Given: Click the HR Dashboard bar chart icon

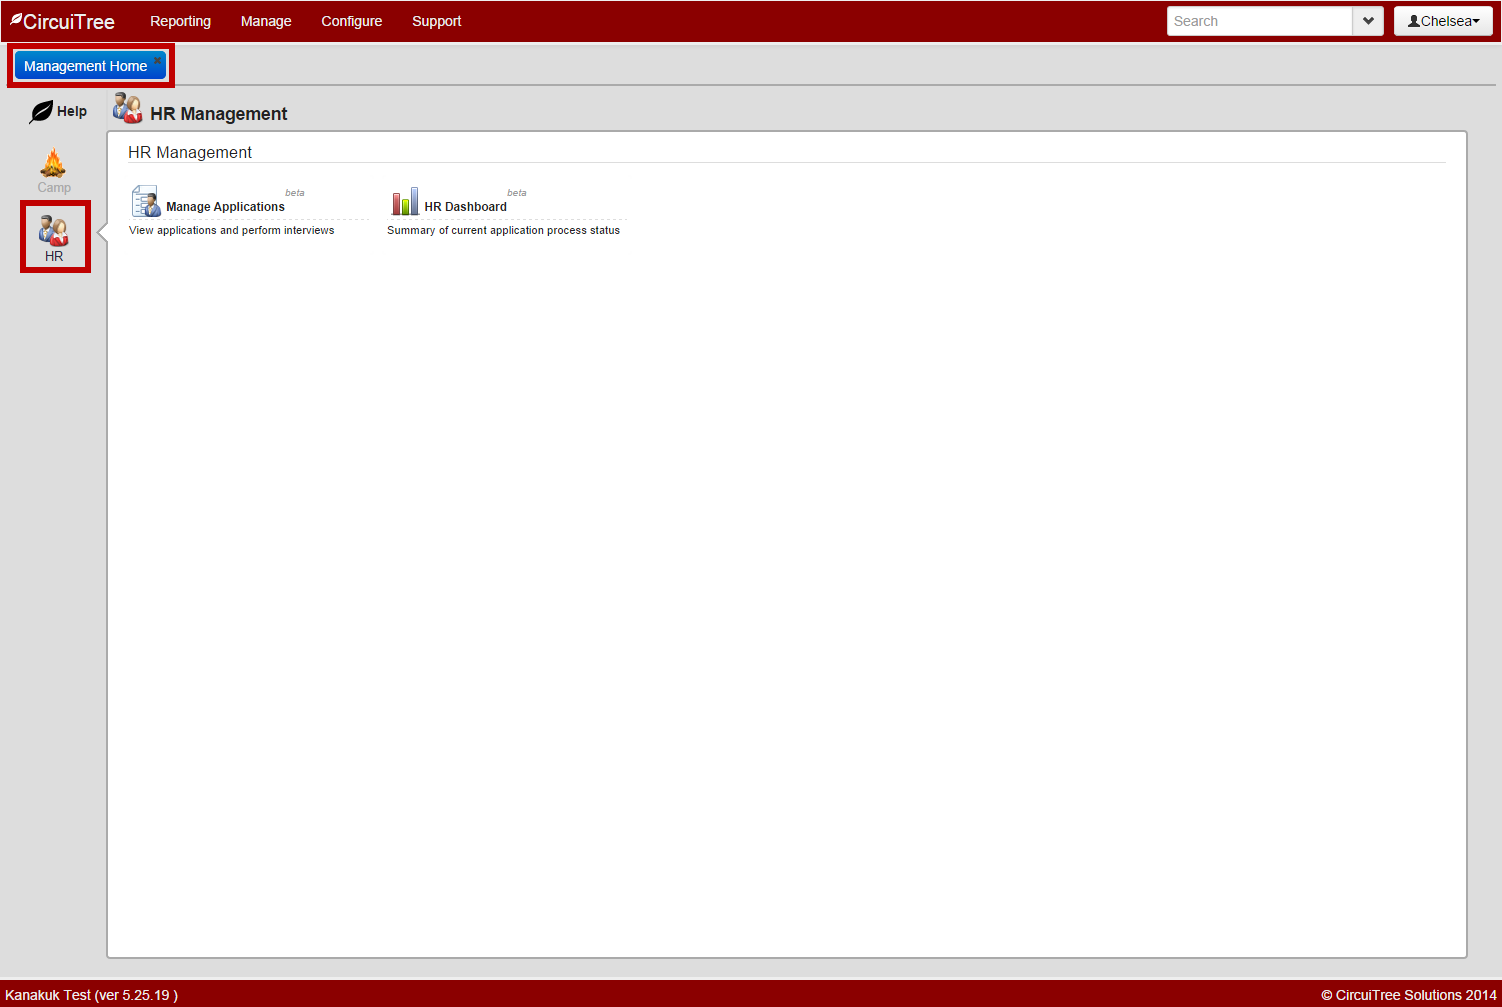Looking at the screenshot, I should click(x=405, y=201).
